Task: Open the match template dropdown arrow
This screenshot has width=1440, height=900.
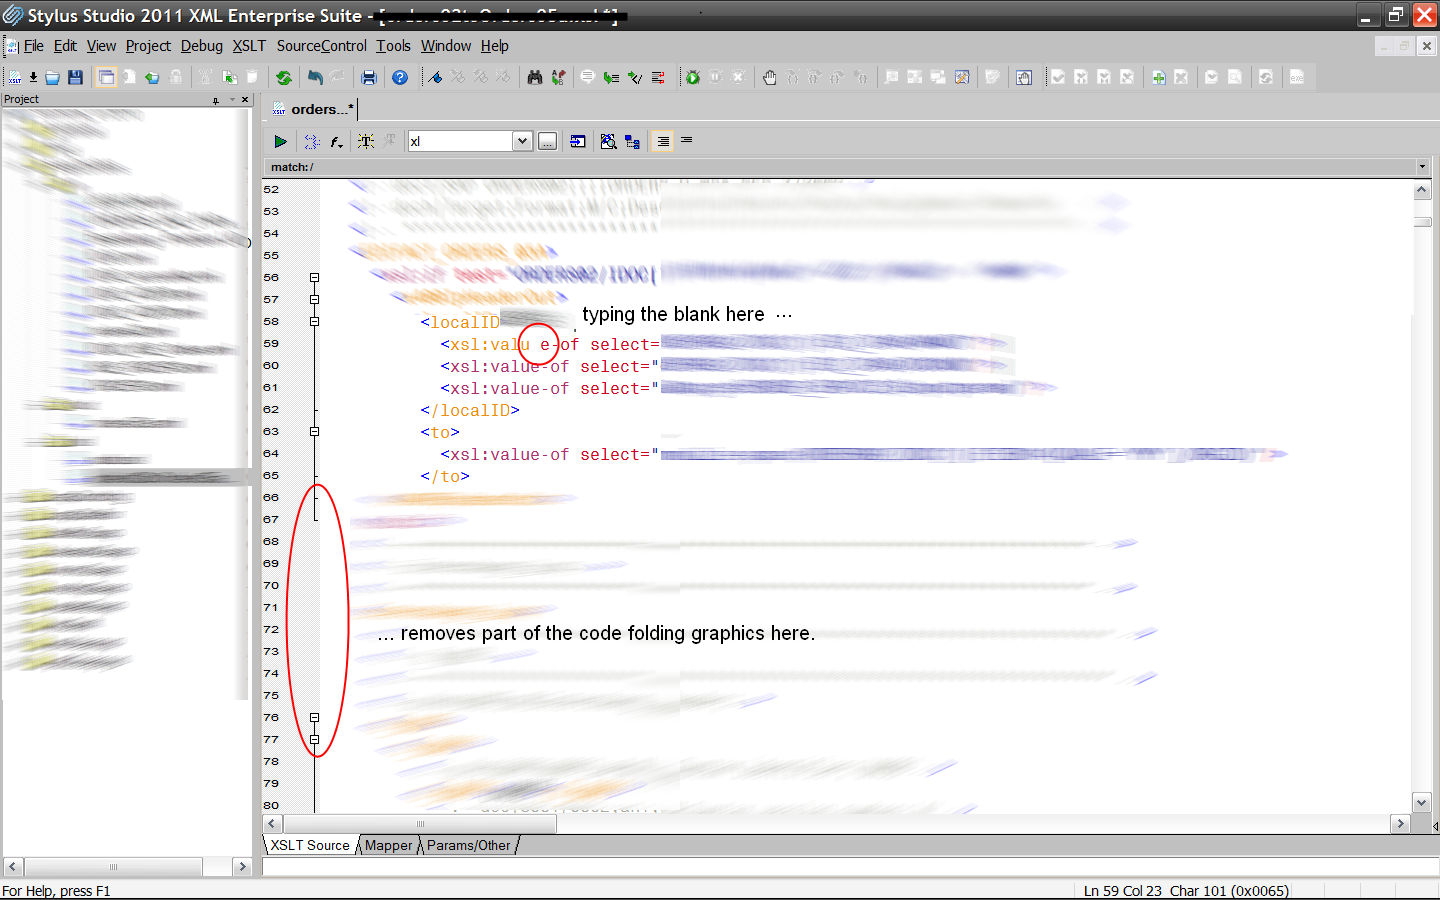Action: 1422,167
